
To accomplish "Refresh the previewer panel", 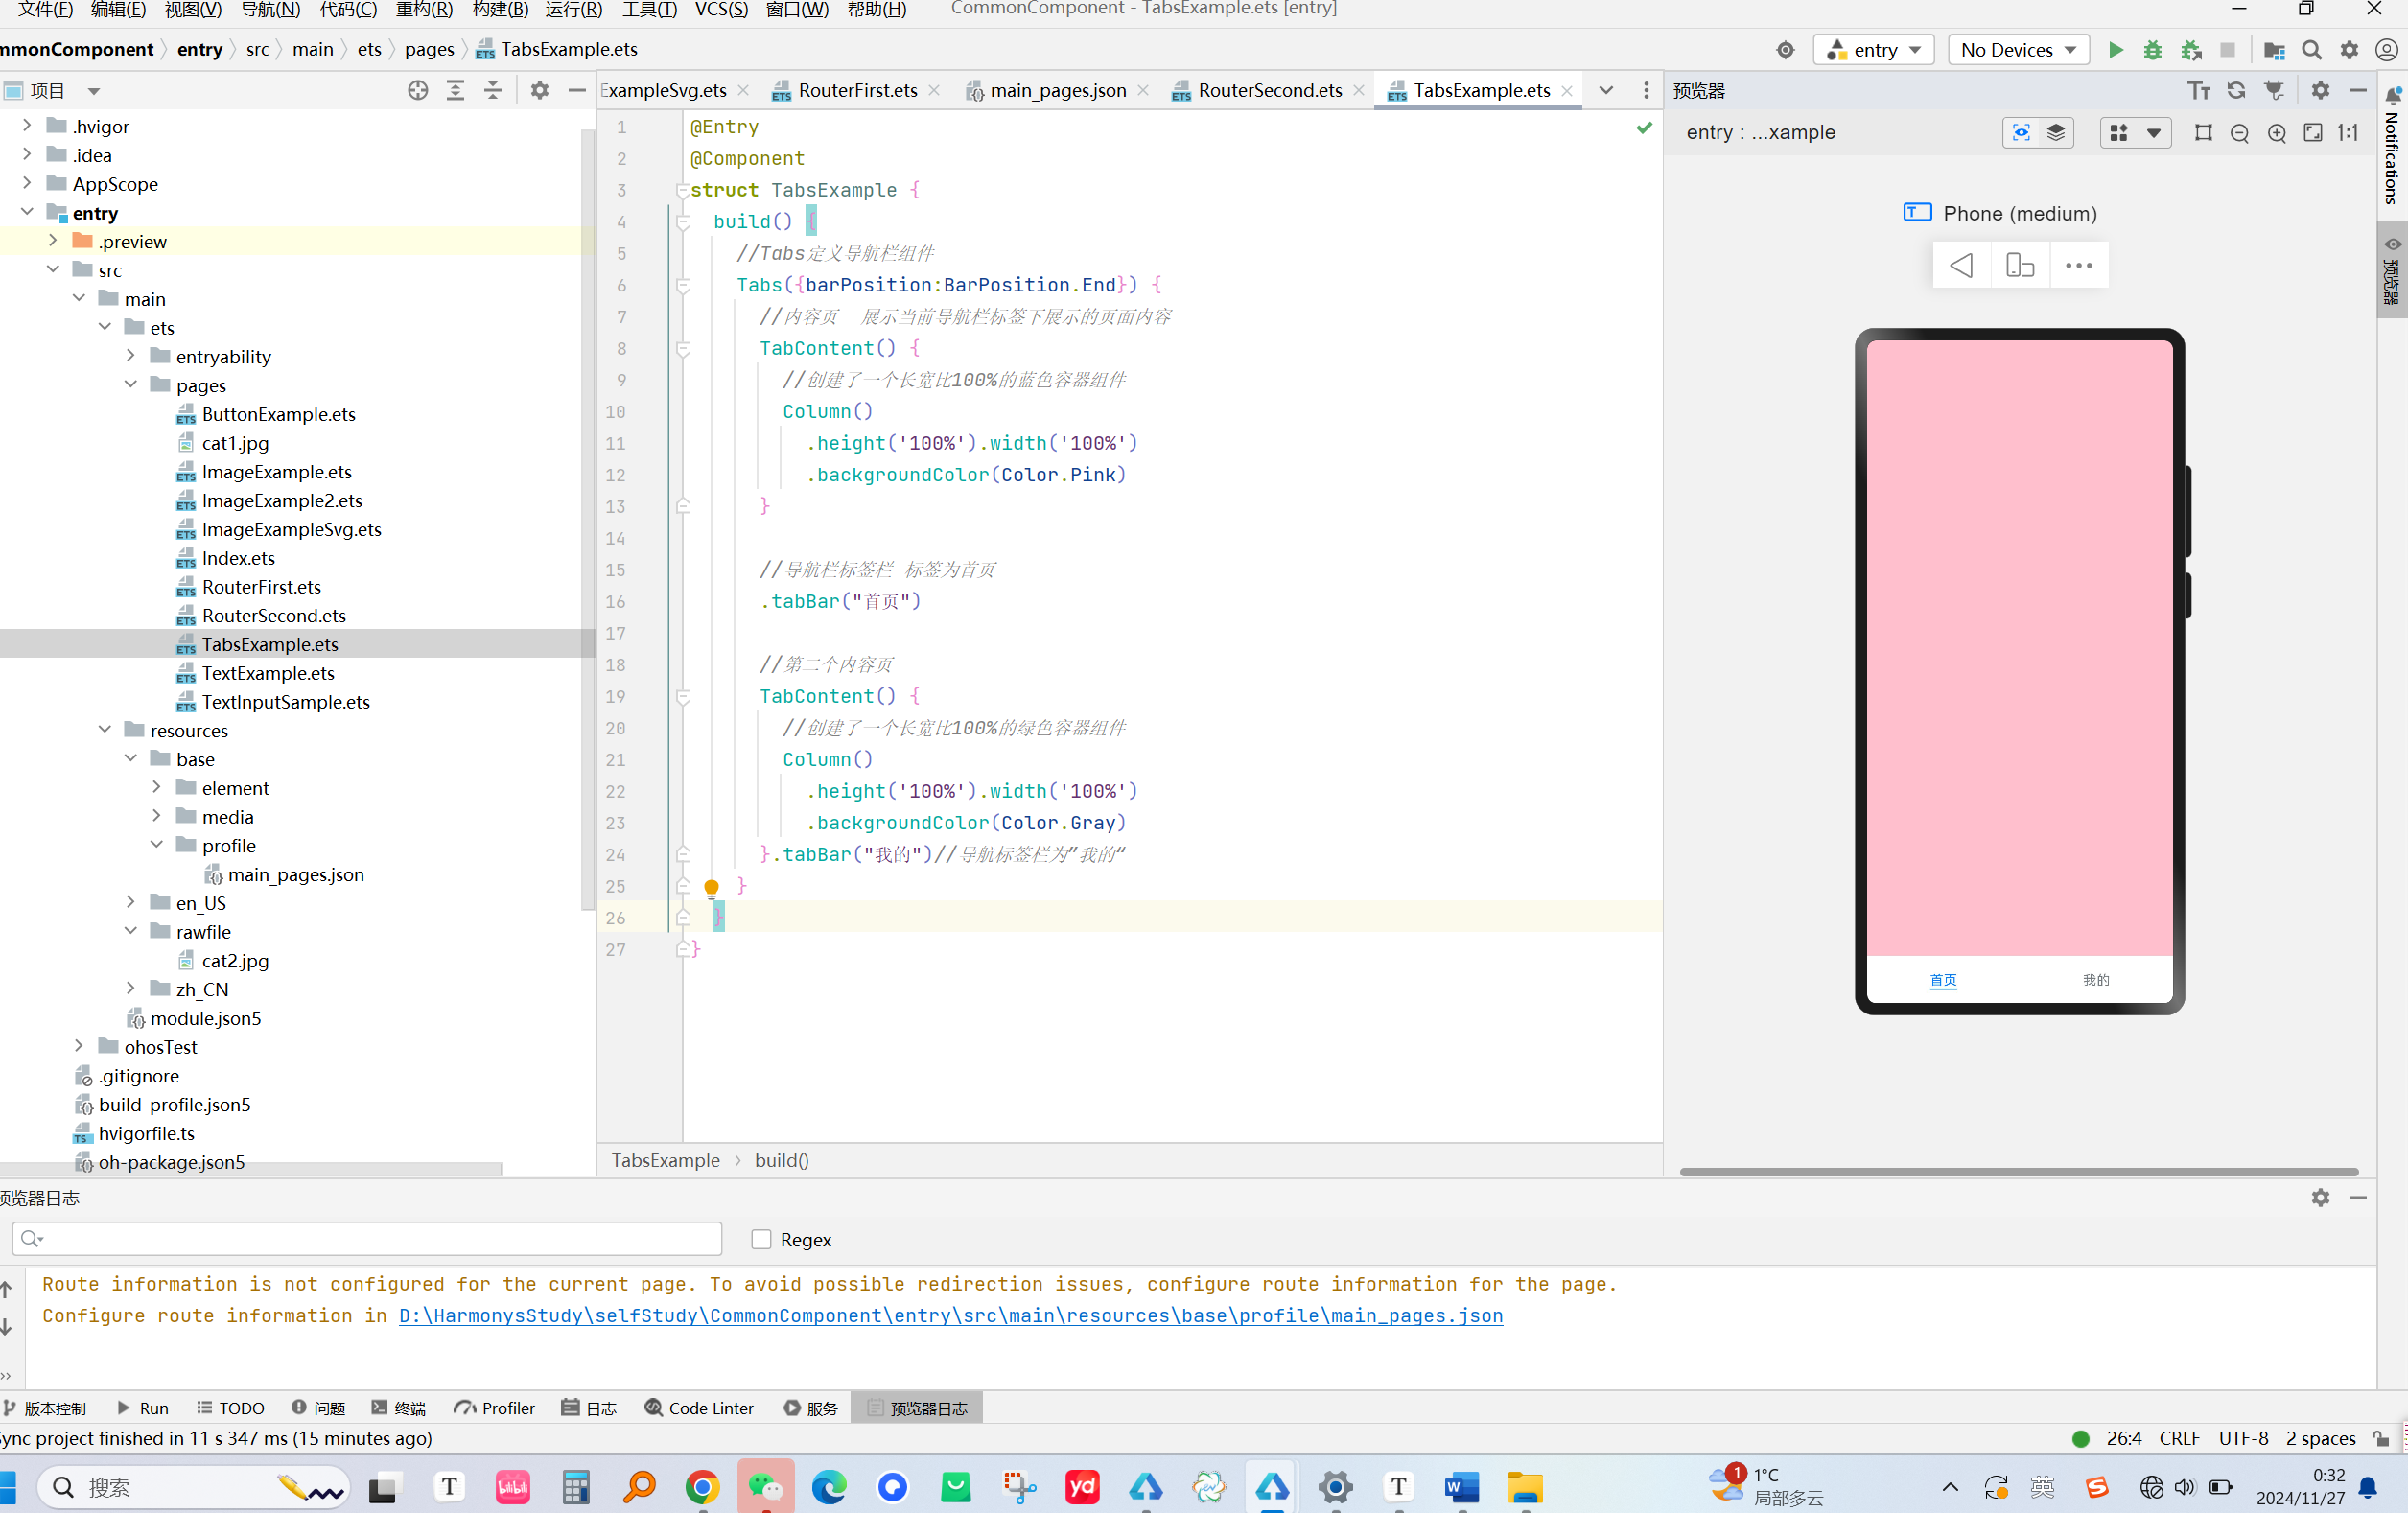I will pos(2236,90).
